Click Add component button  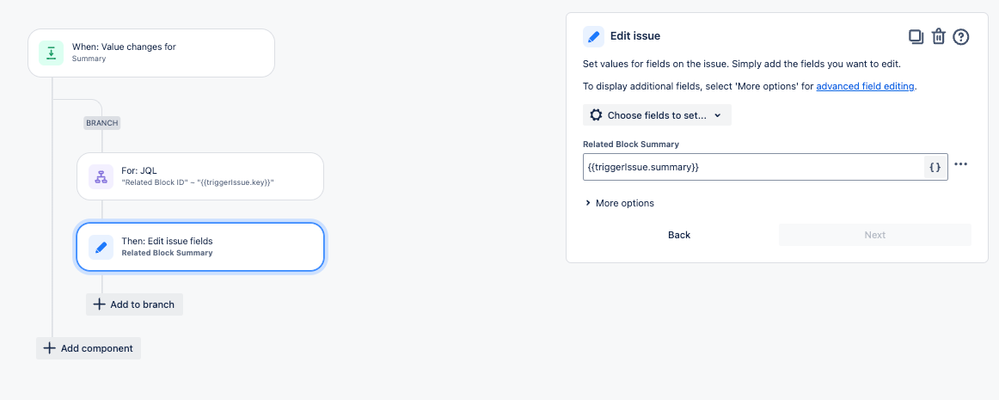89,348
